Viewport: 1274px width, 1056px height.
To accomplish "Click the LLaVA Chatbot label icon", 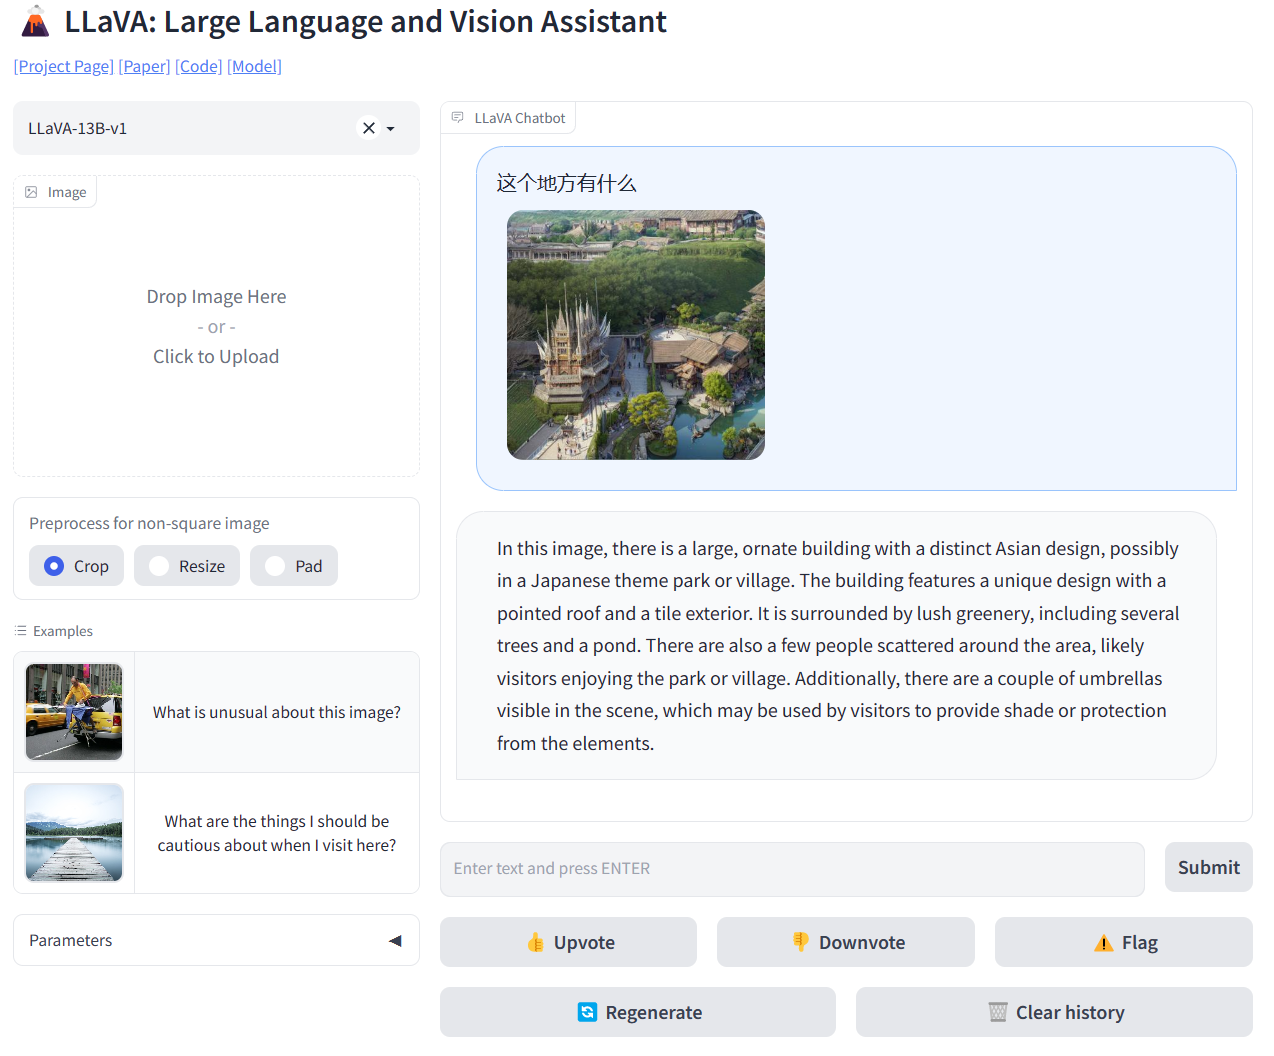I will [458, 118].
